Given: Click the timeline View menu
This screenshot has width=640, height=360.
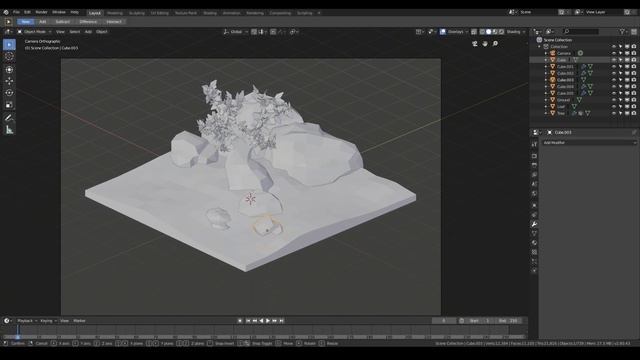Looking at the screenshot, I should click(64, 321).
